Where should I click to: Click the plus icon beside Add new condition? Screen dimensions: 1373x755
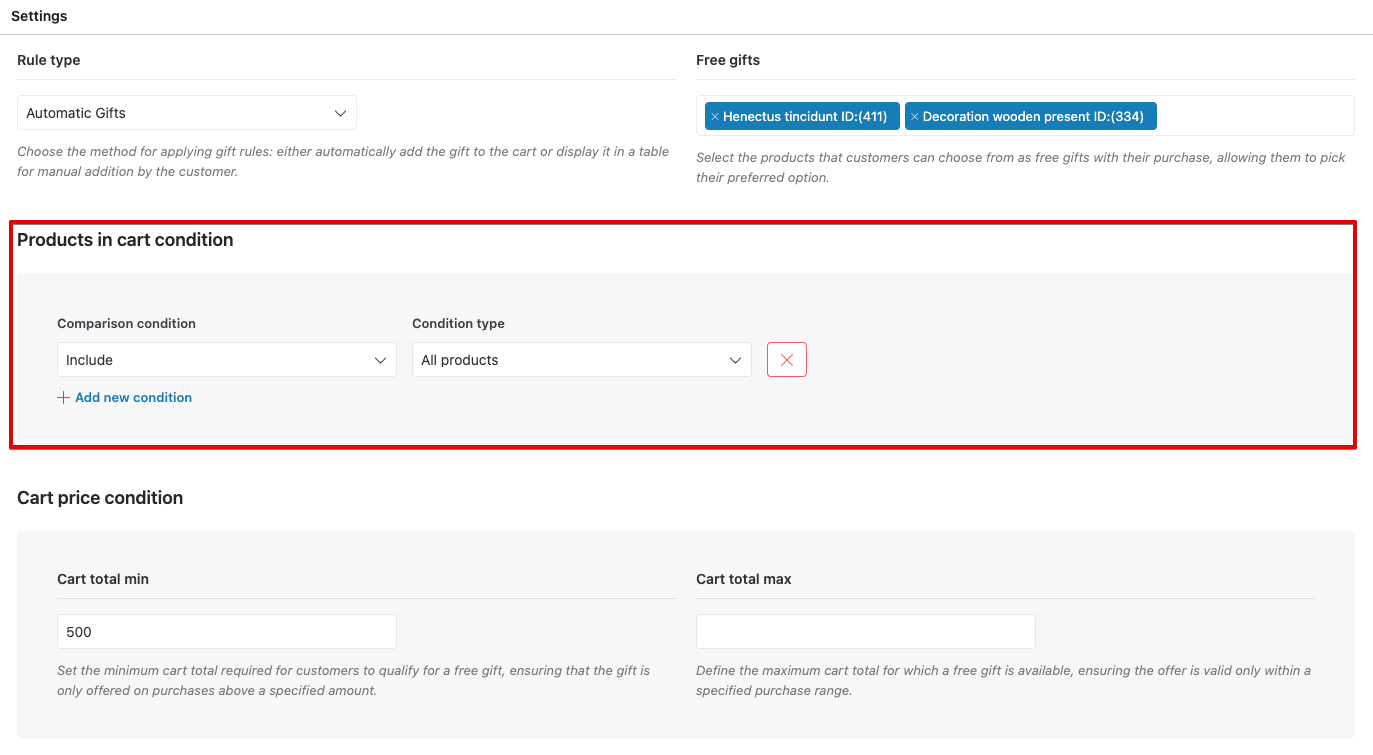pos(64,398)
